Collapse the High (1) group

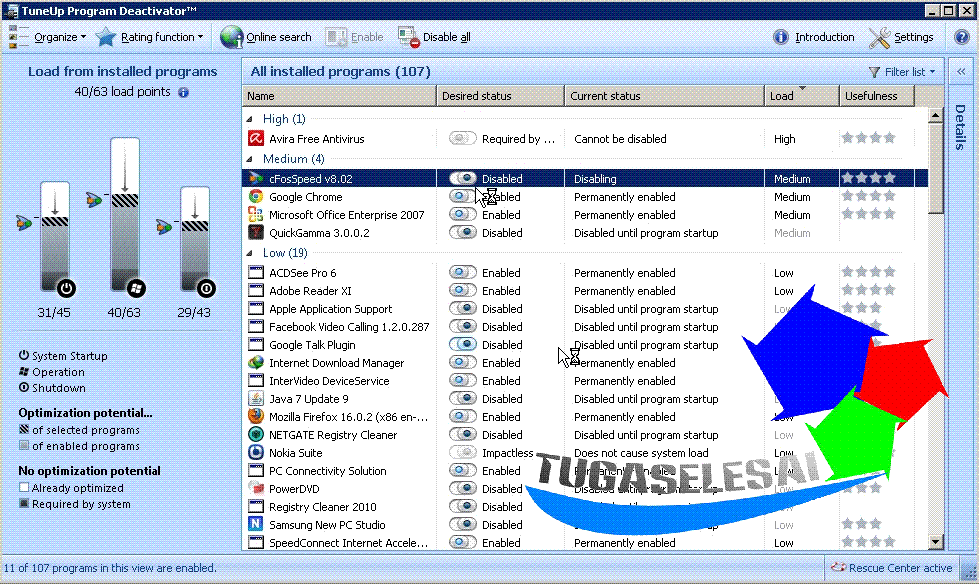tap(250, 119)
